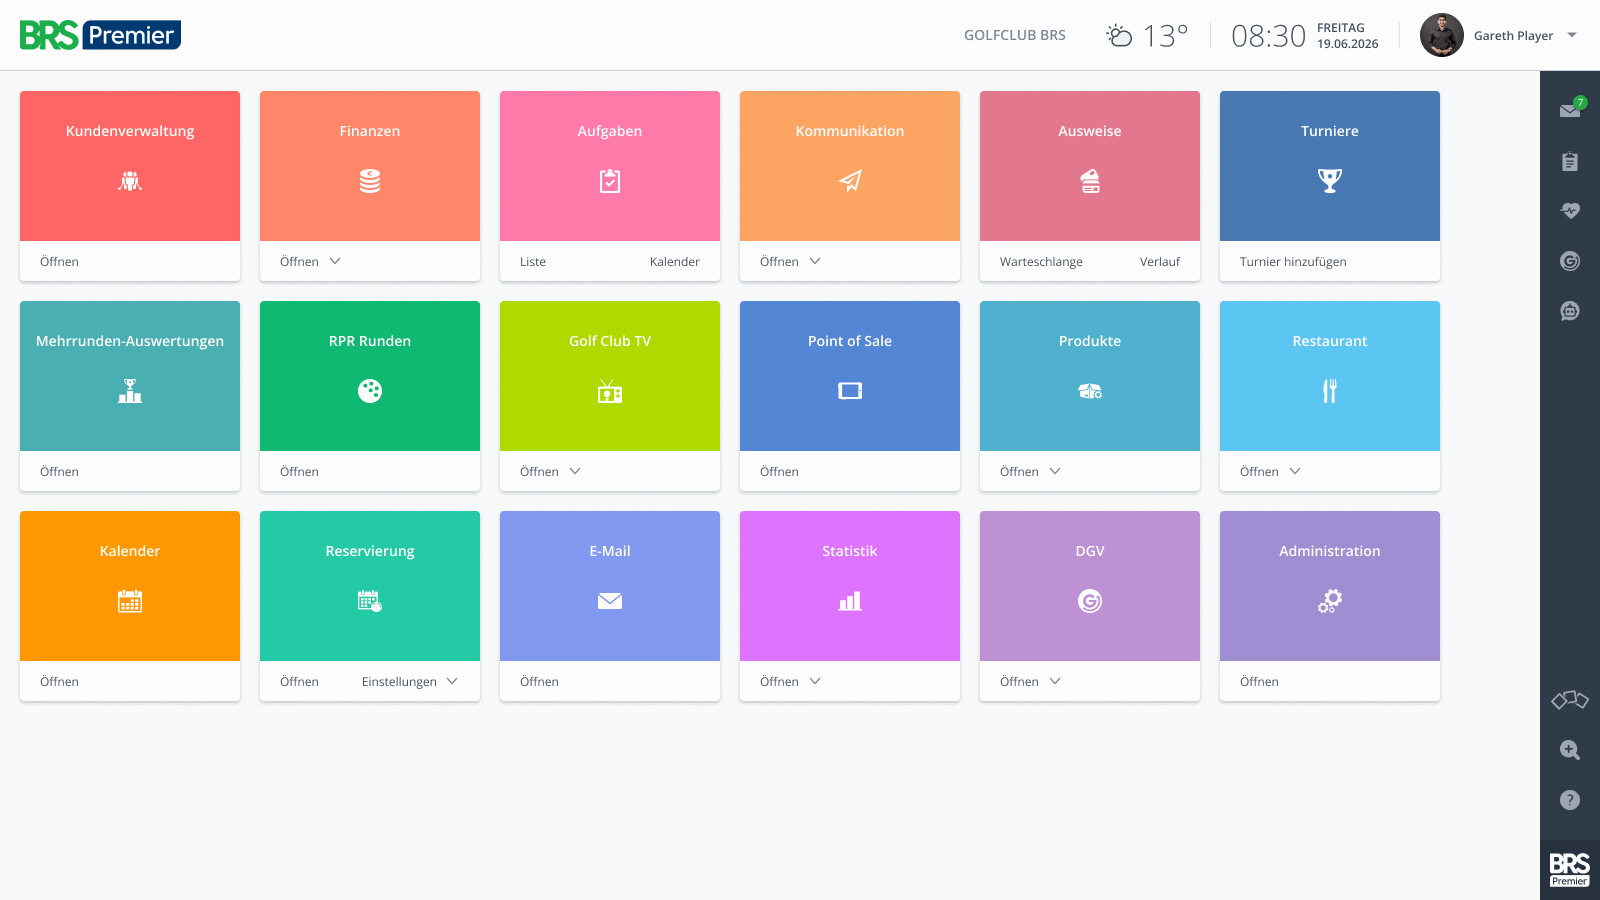1600x900 pixels.
Task: Click the BRS Premier logo
Action: coord(100,35)
